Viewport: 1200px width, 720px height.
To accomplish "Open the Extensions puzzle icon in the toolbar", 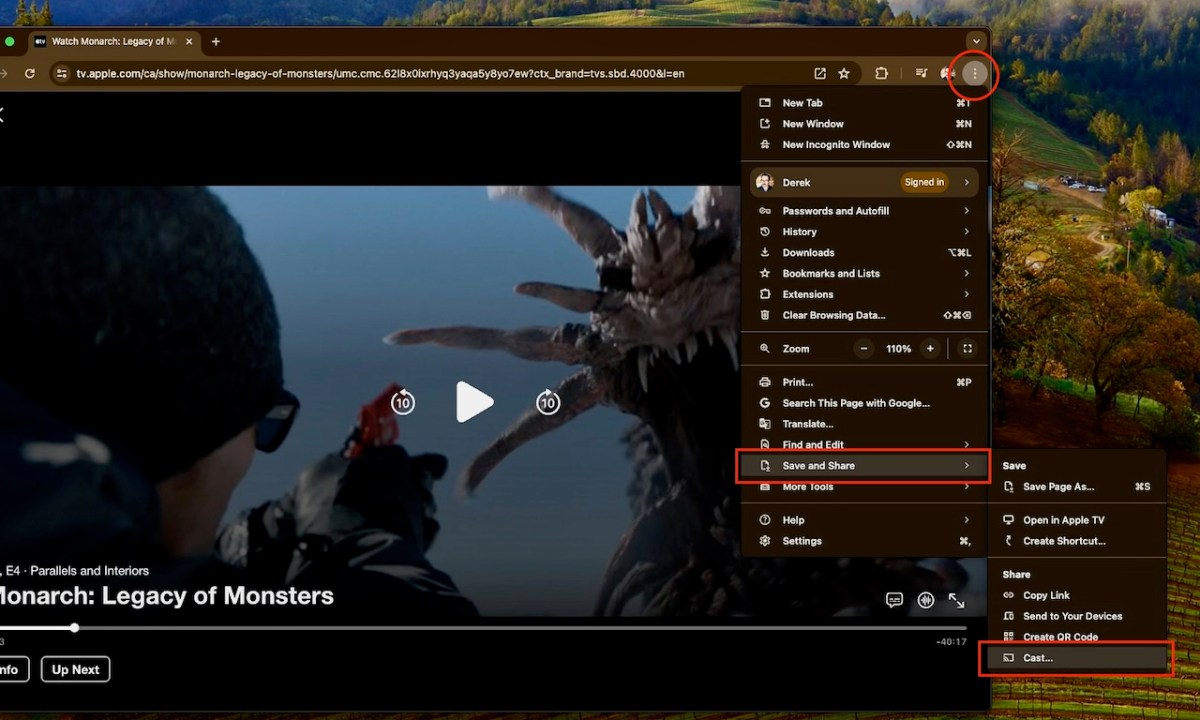I will [x=881, y=73].
